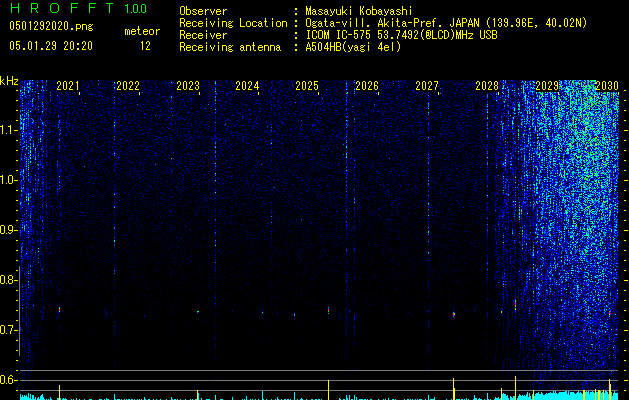629x400 pixels.
Task: Click the meteor count 12
Action: [x=145, y=46]
